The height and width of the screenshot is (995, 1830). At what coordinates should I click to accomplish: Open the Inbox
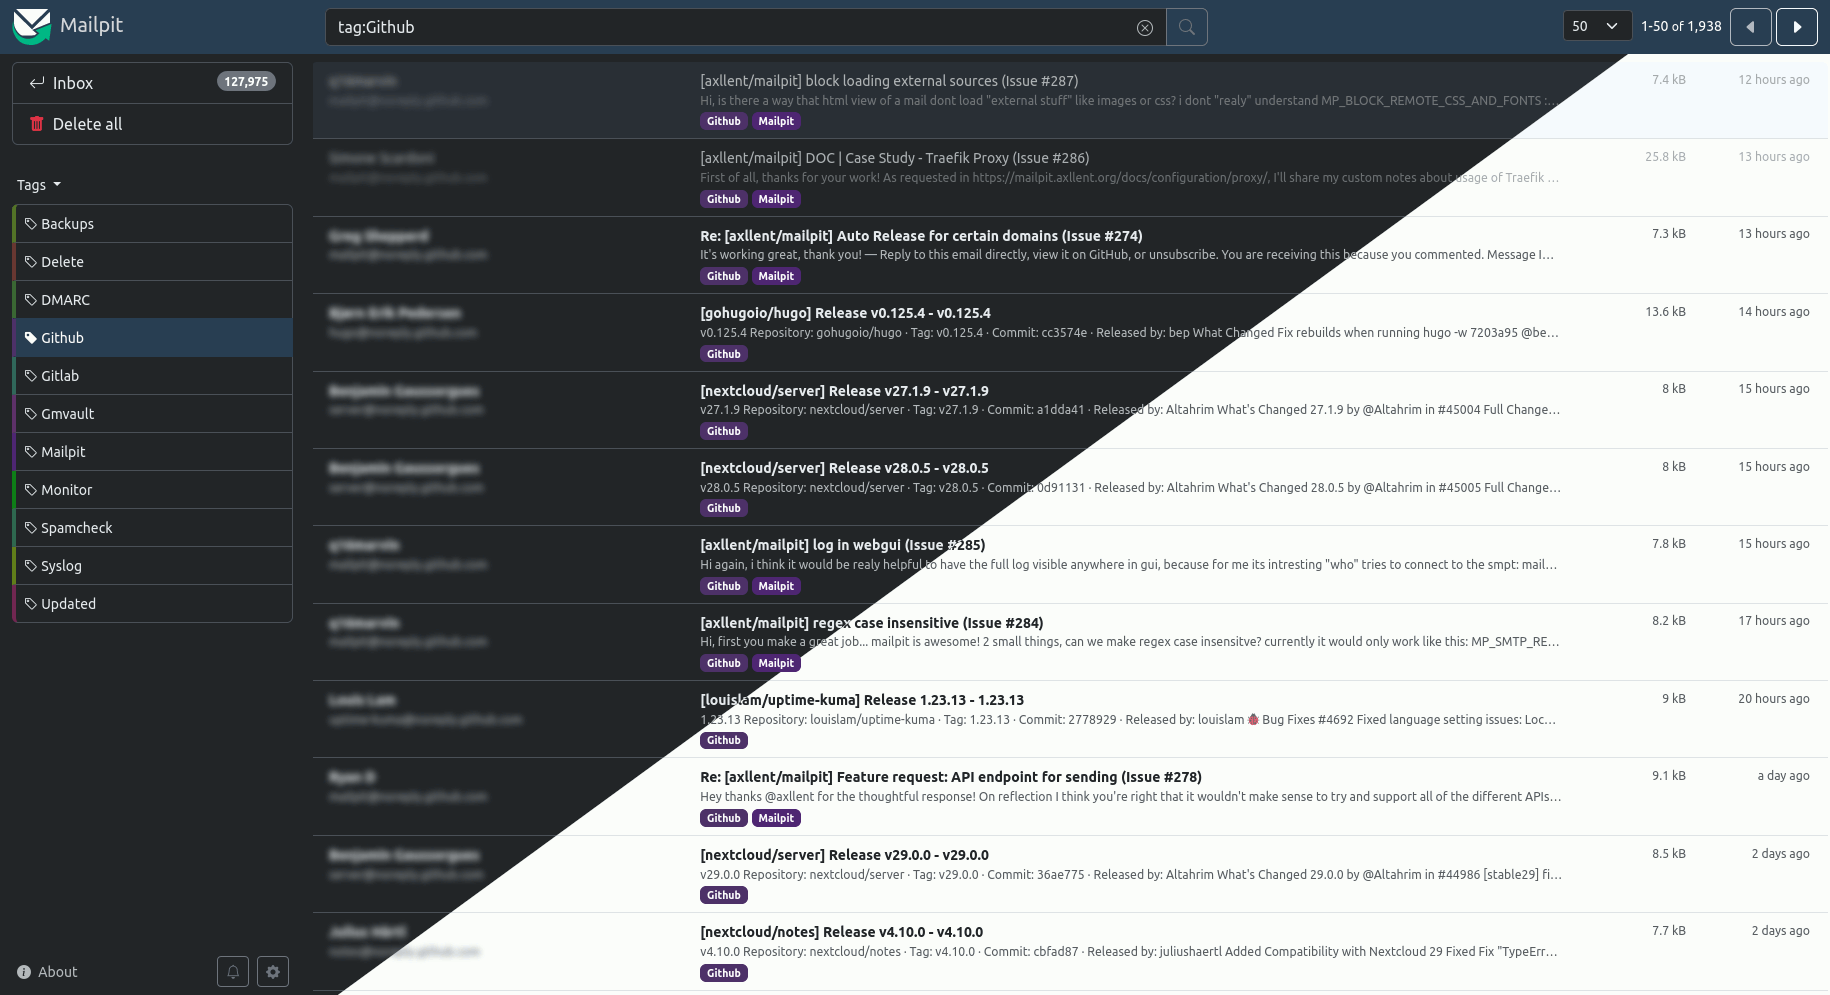[74, 83]
